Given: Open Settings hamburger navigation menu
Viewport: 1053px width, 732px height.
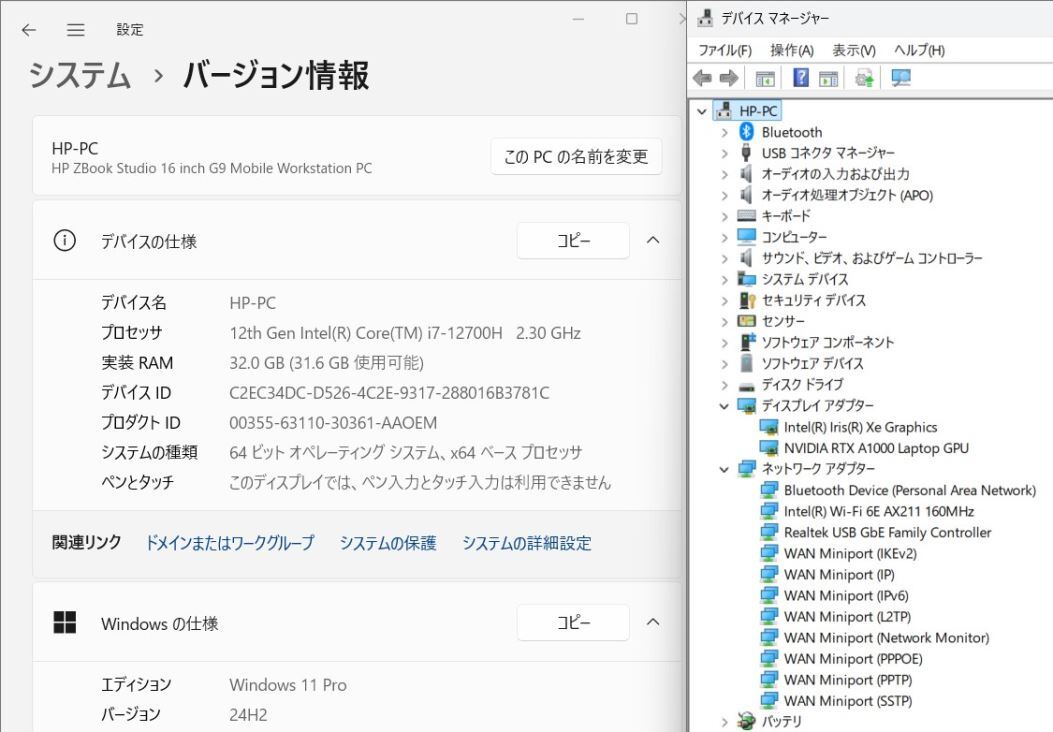Looking at the screenshot, I should click(76, 30).
